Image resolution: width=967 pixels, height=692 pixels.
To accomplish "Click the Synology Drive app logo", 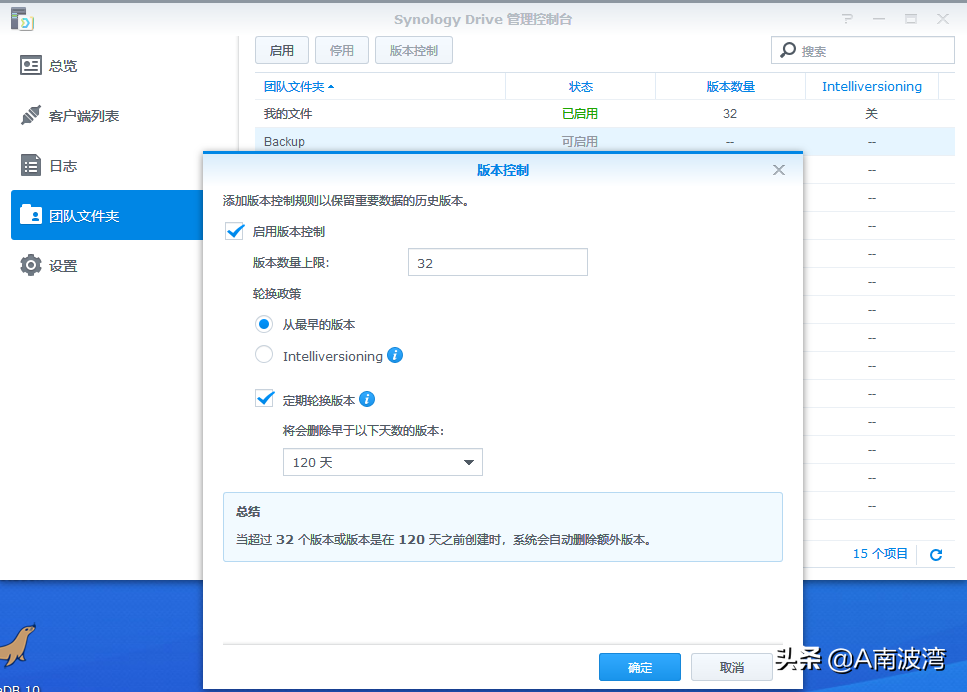I will pyautogui.click(x=22, y=19).
